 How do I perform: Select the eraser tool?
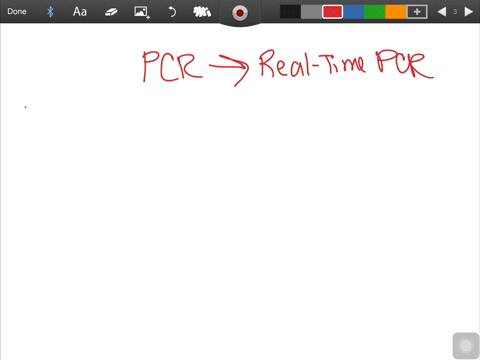[111, 12]
